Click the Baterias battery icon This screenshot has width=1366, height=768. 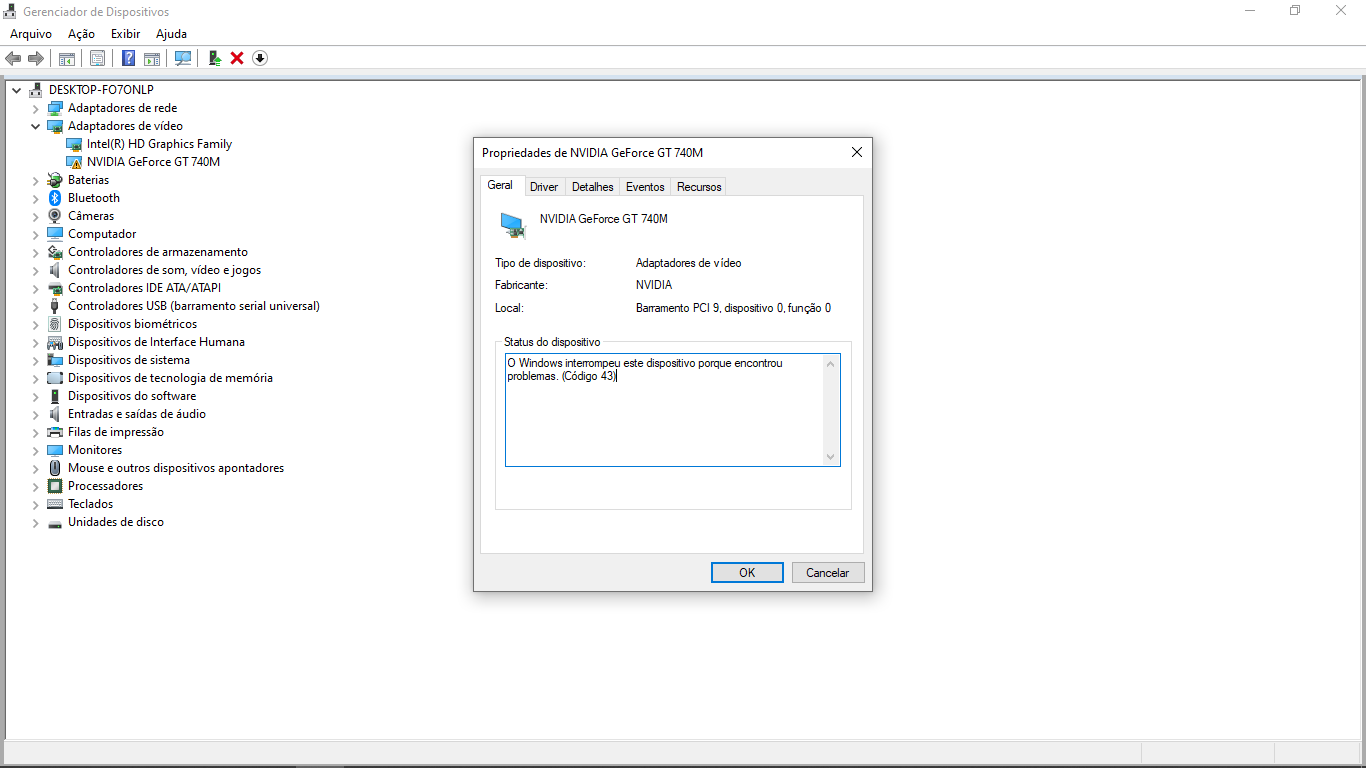coord(55,180)
